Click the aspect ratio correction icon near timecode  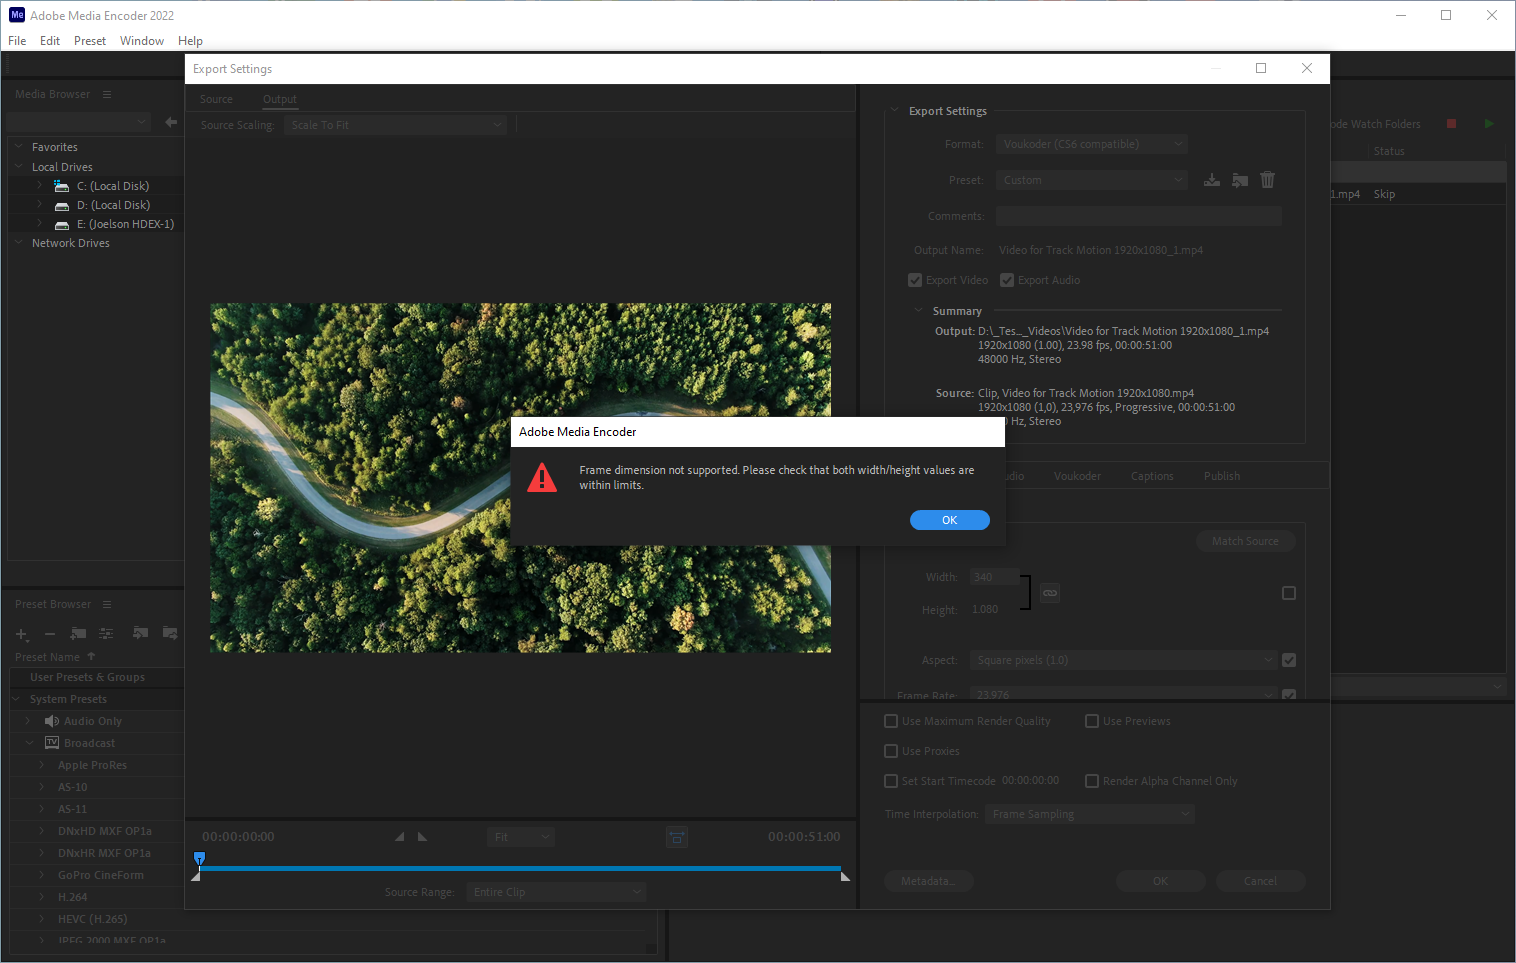tap(677, 837)
